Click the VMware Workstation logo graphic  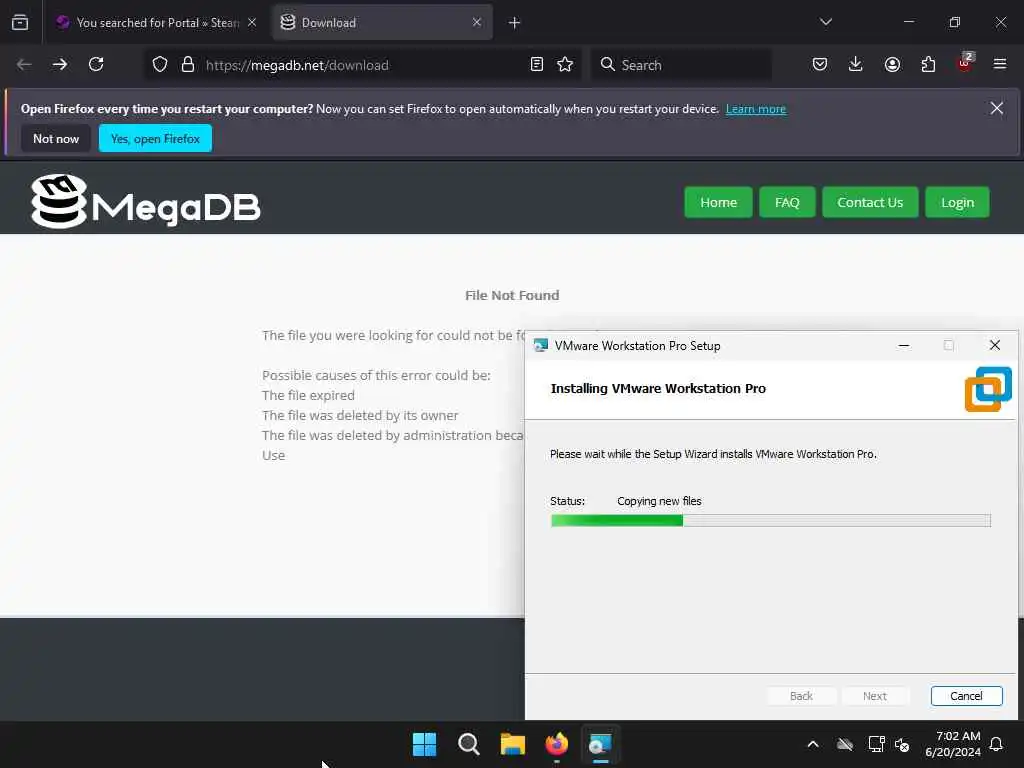click(x=988, y=389)
